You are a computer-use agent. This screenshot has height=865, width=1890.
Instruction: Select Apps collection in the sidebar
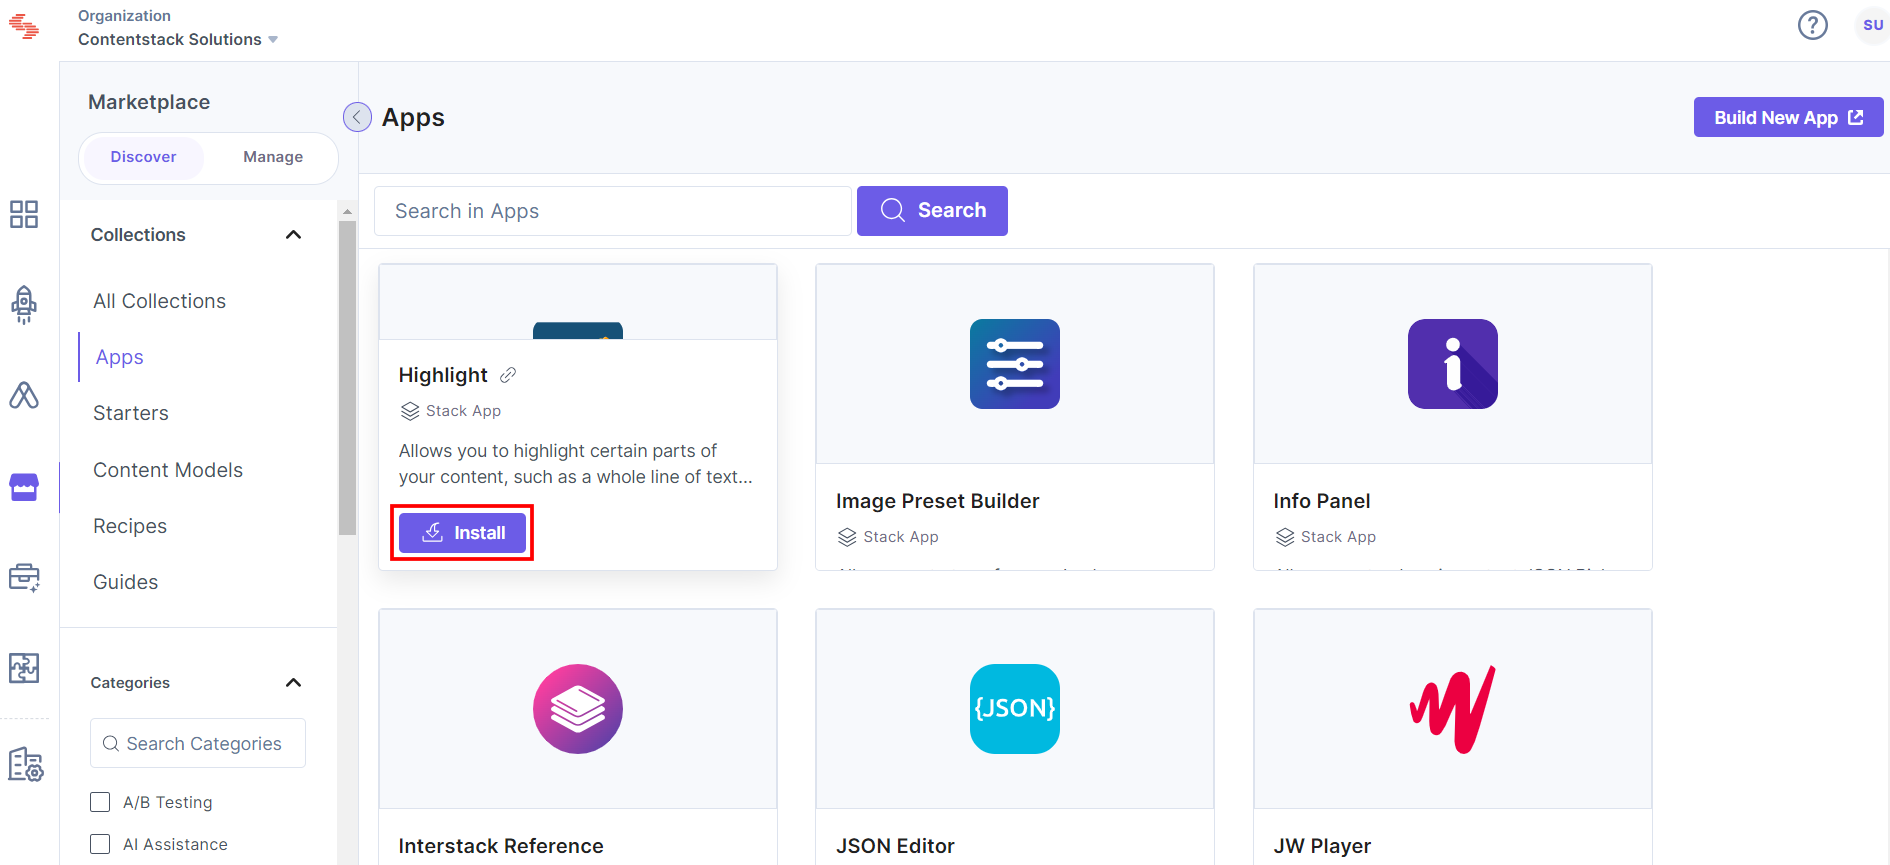point(120,357)
